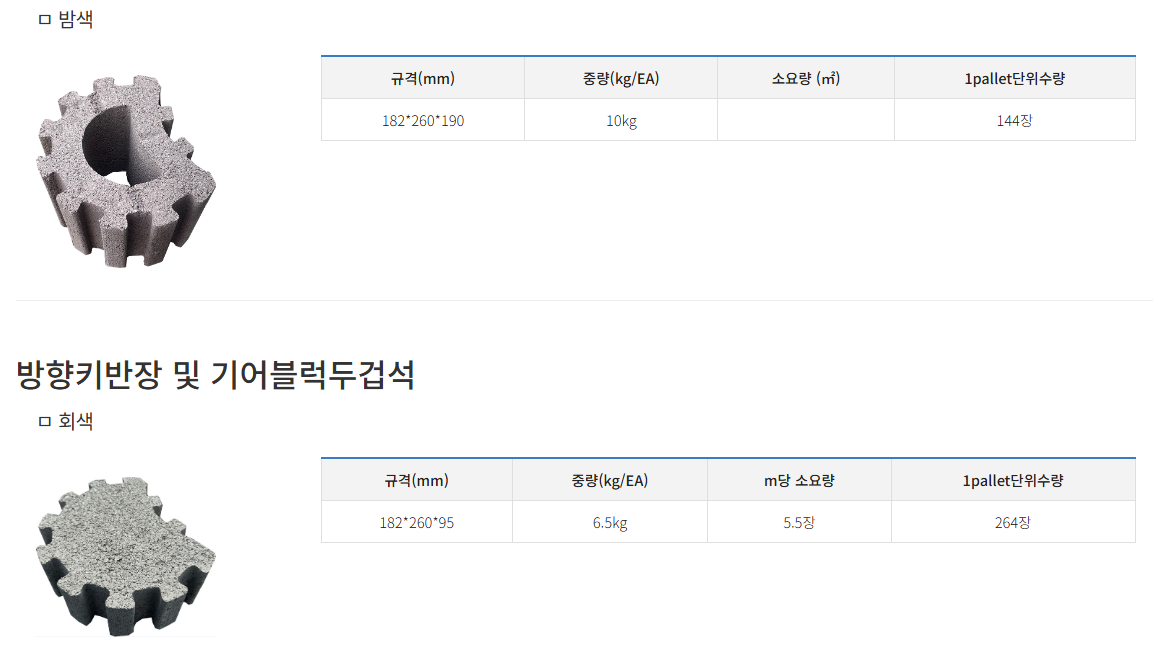Click the empty 소요량 cell in the top table

click(x=806, y=120)
